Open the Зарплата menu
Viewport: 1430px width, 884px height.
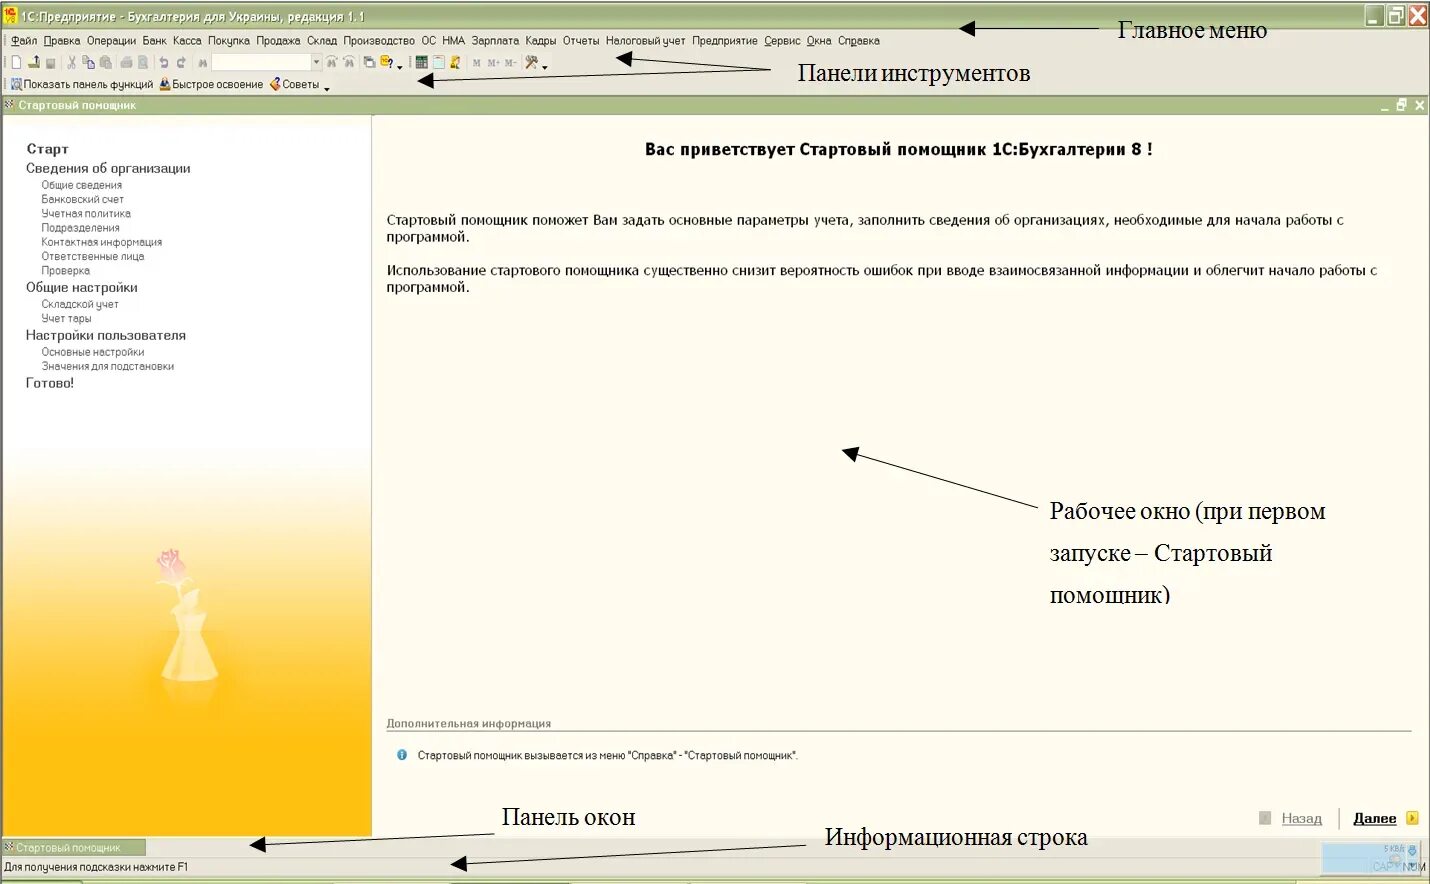(x=495, y=41)
